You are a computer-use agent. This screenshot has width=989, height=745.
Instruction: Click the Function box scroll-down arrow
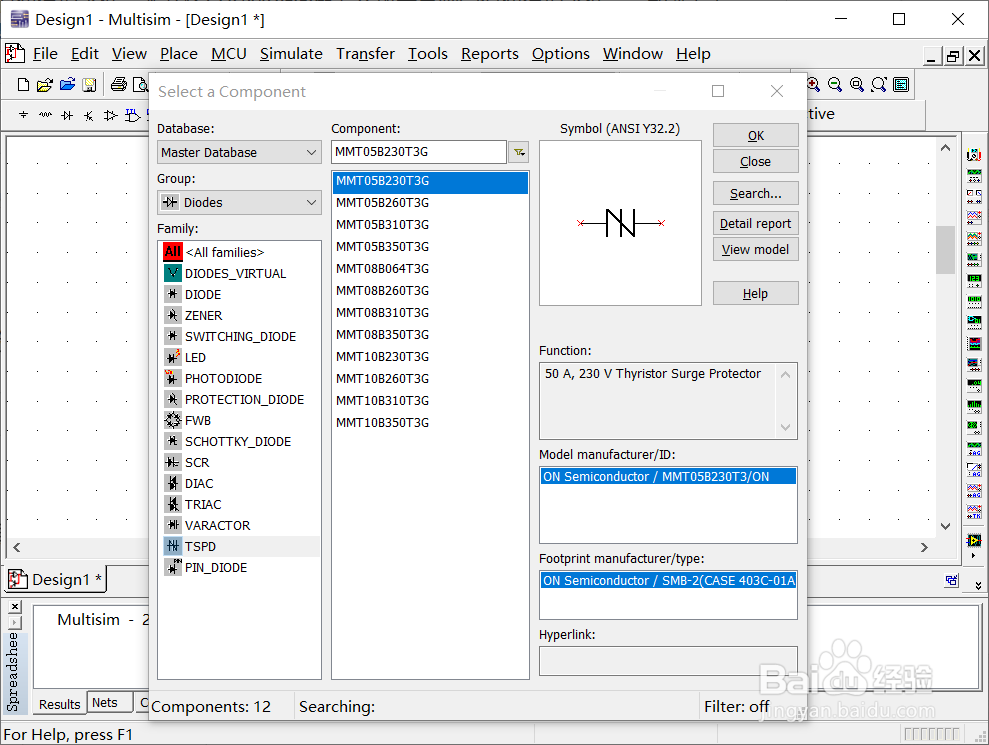(x=785, y=427)
